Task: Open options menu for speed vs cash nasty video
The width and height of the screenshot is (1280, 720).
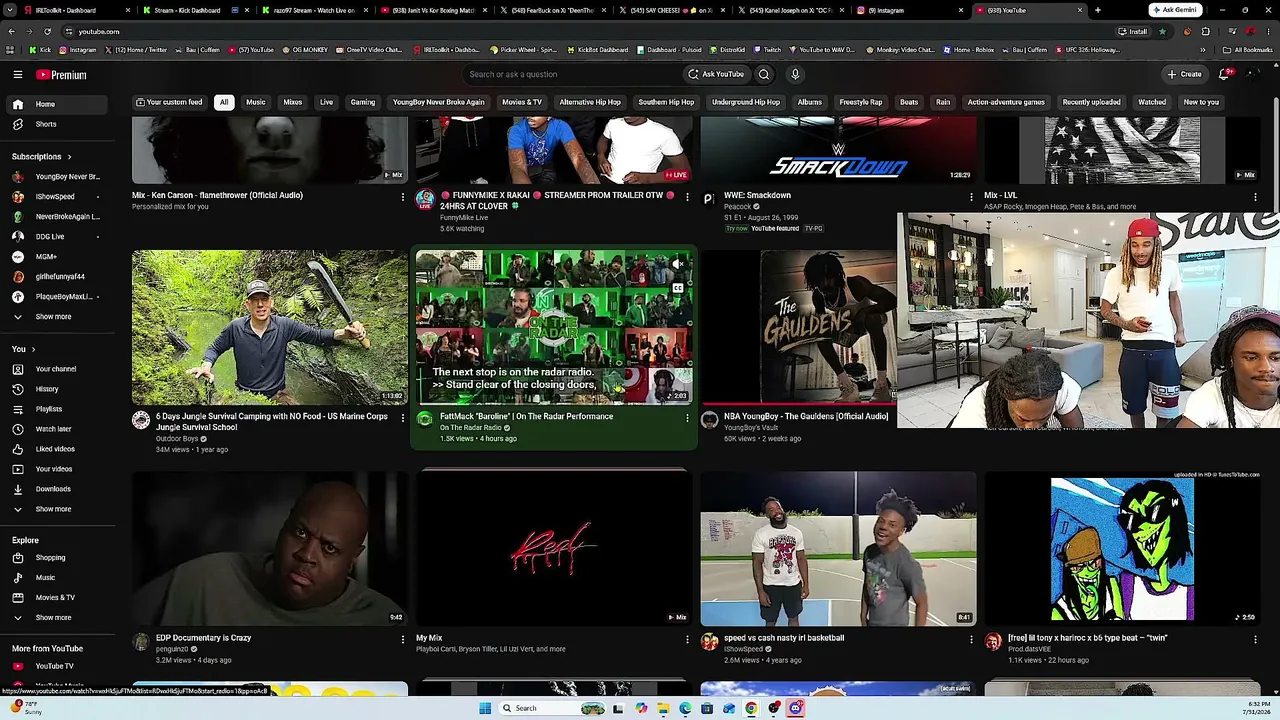Action: [x=971, y=639]
